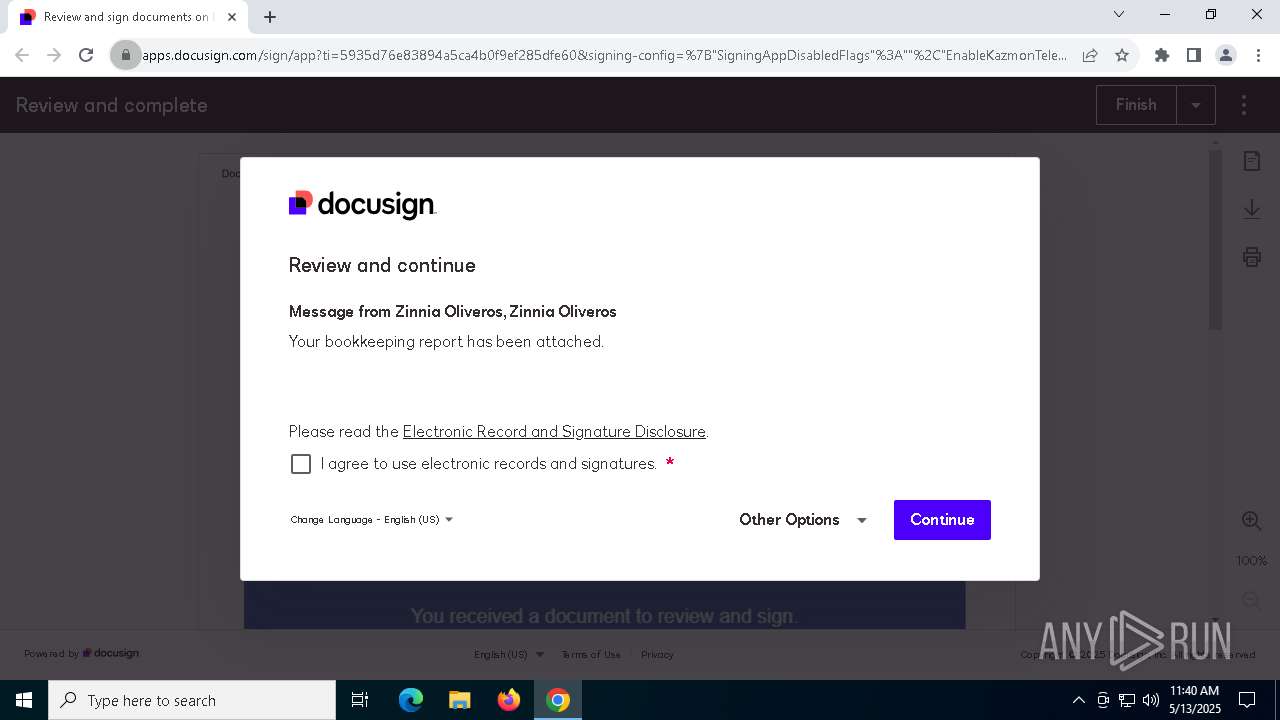Open the Privacy footer link

657,655
